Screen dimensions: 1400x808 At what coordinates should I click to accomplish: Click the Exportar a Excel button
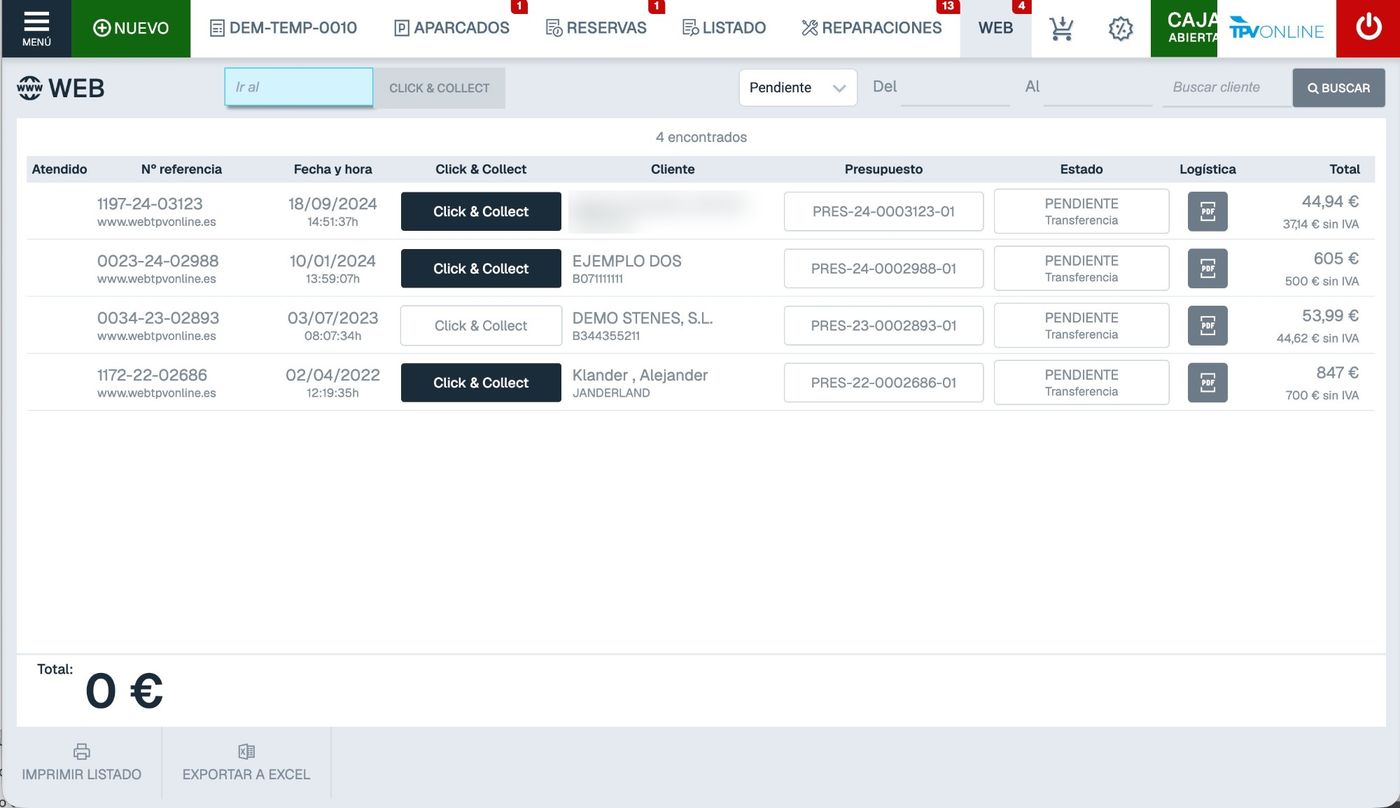246,762
